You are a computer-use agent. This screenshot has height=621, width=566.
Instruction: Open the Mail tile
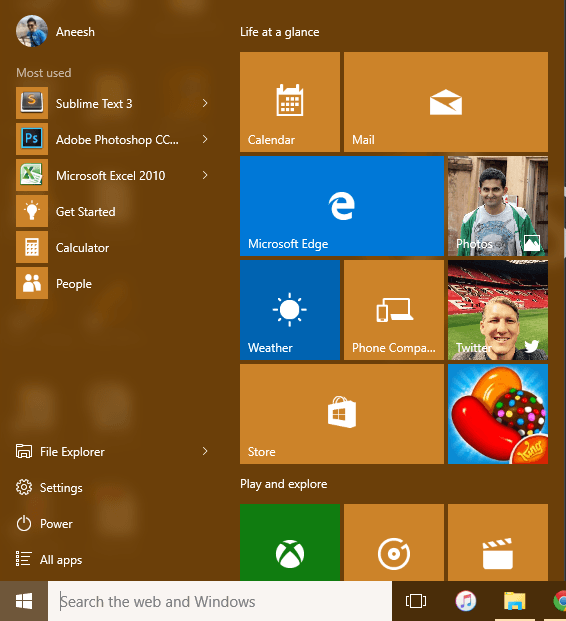[446, 102]
